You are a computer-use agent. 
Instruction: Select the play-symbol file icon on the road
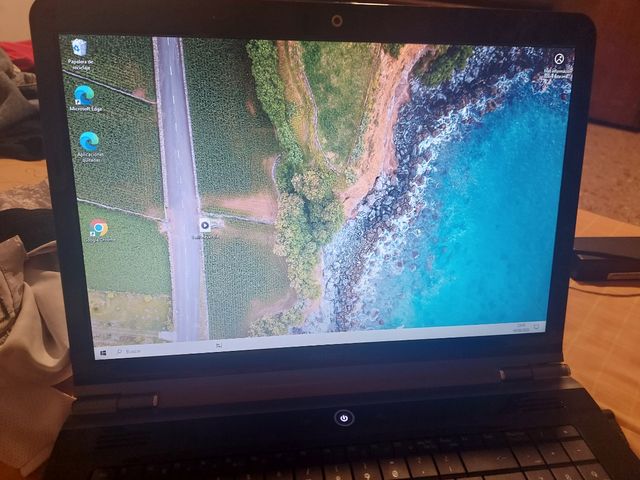point(205,225)
